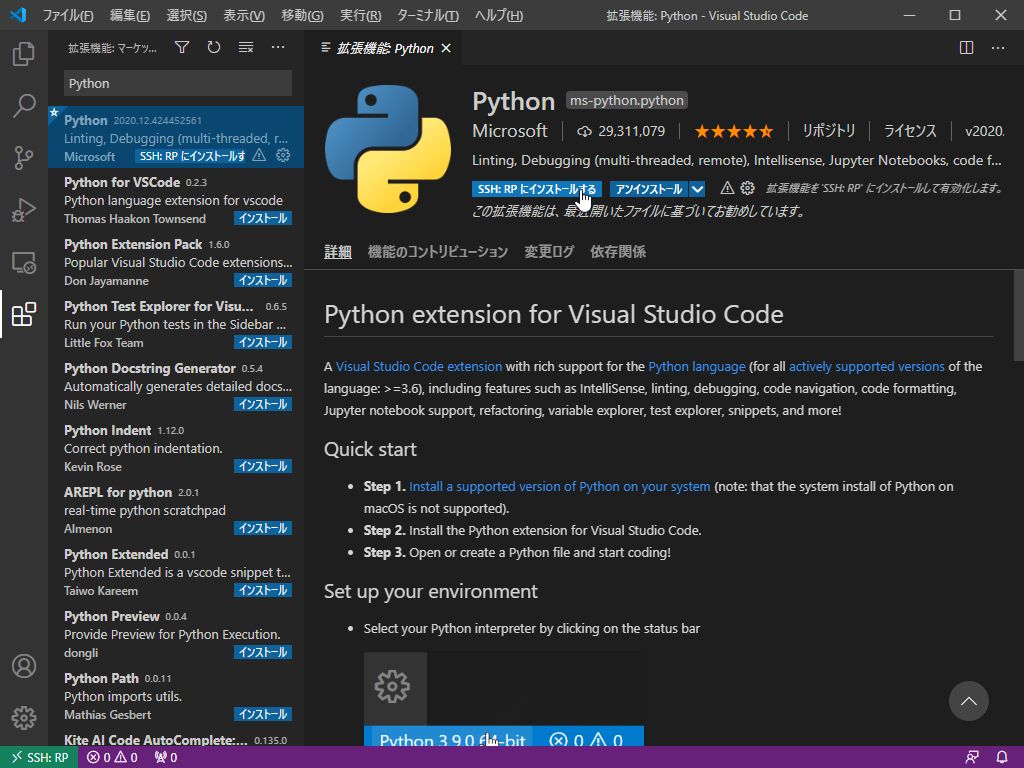
Task: Install Python for VSCode extension
Action: [263, 218]
